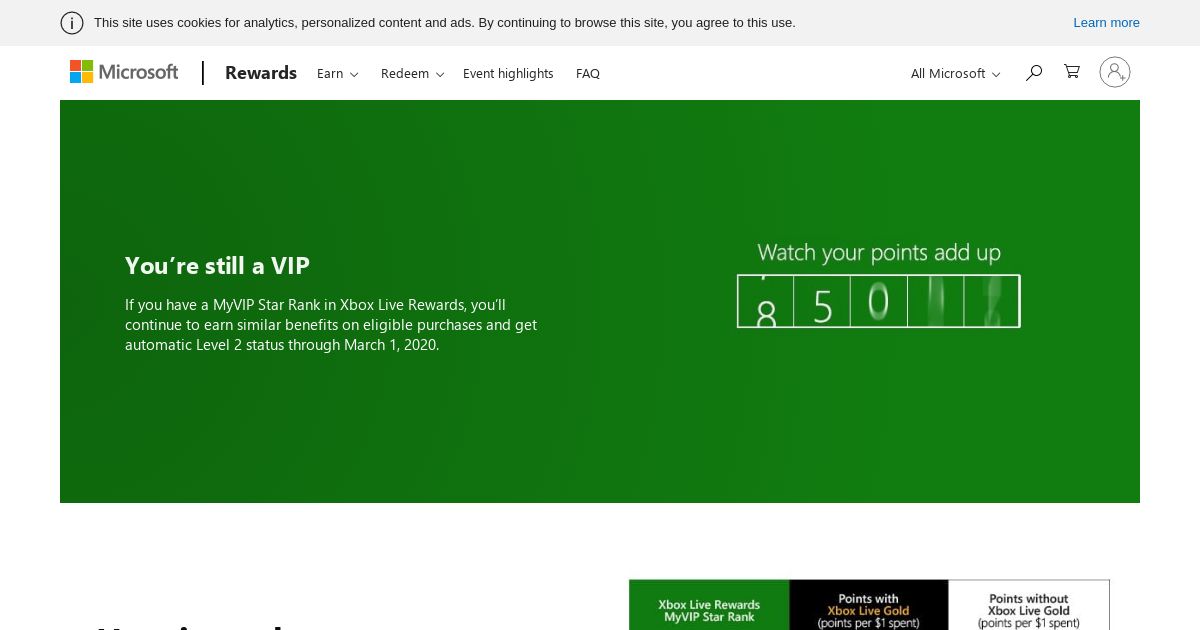Click 'Points with Xbox Live Gold' column header

click(868, 610)
